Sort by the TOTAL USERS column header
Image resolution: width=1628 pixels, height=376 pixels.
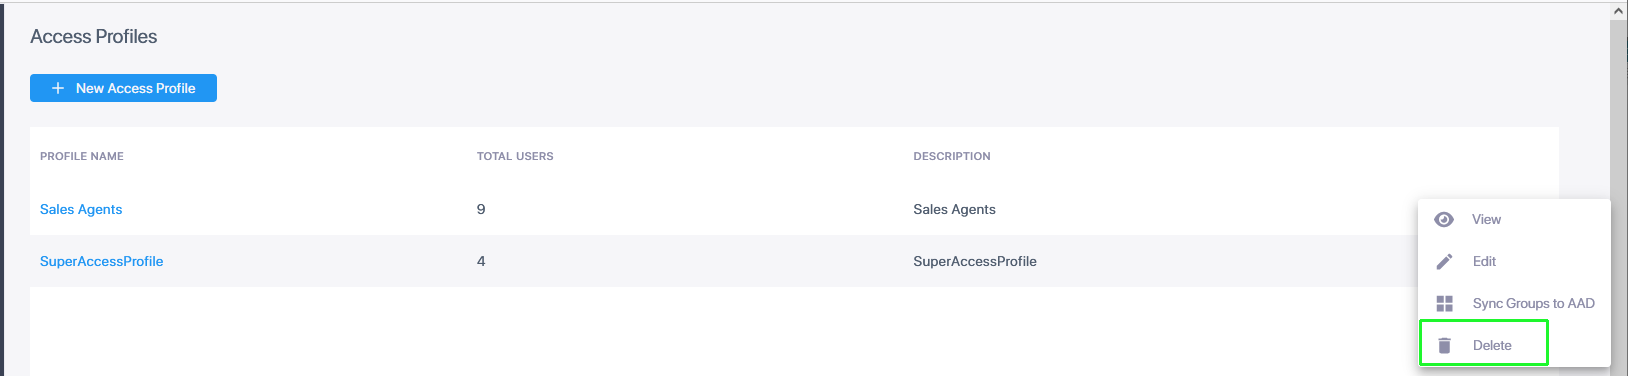(x=515, y=156)
